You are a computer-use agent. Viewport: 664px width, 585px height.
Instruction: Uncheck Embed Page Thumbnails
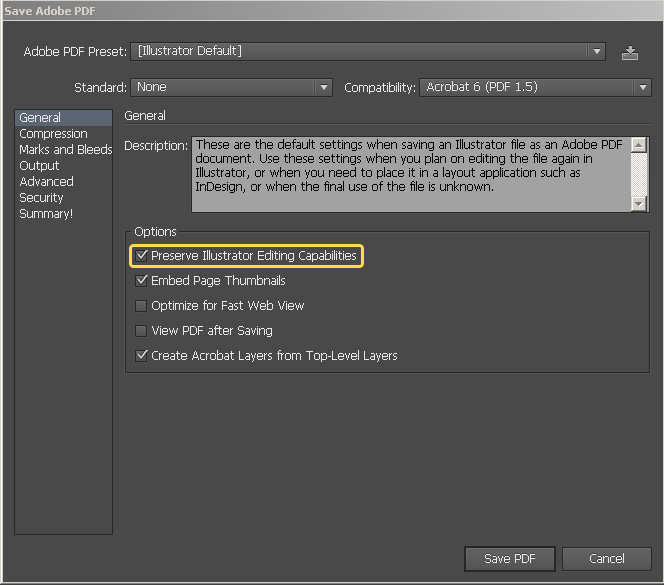tap(141, 280)
